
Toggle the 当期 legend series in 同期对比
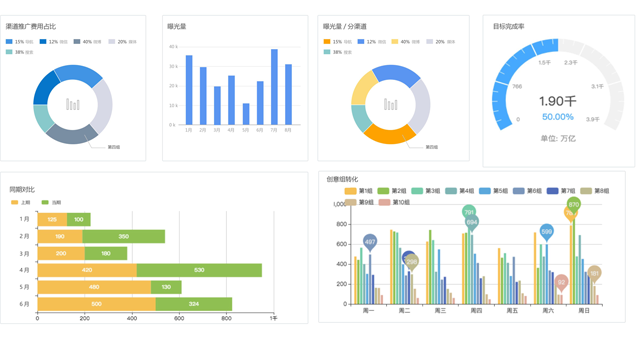(x=51, y=202)
